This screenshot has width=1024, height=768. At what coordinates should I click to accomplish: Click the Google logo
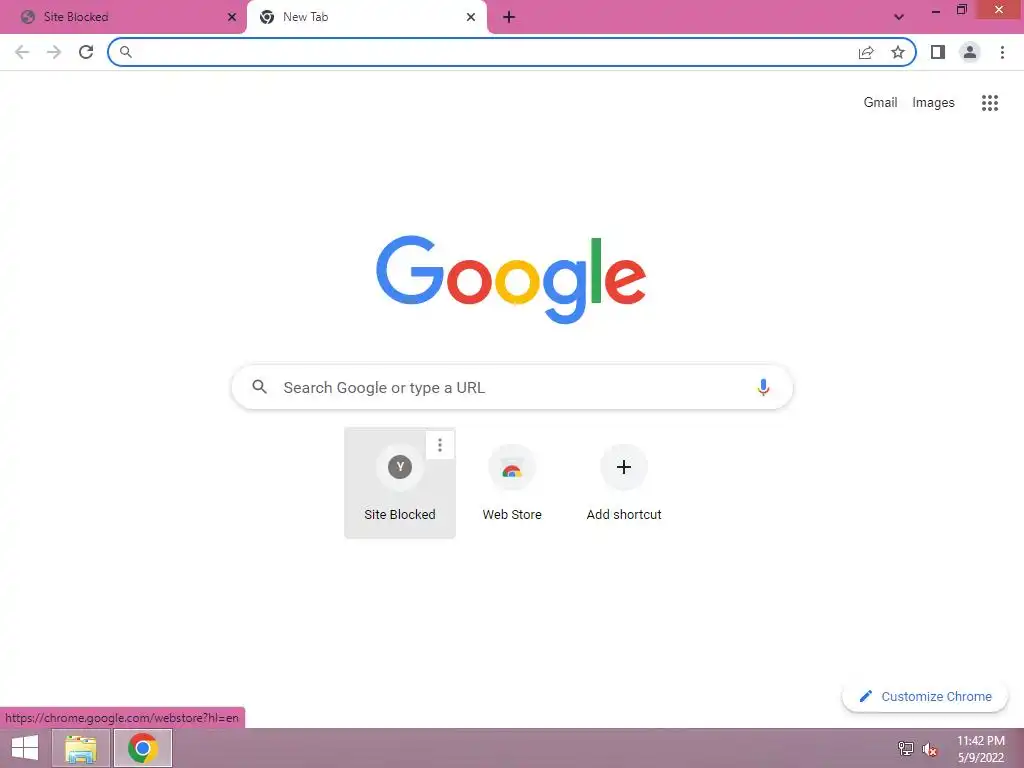[511, 280]
